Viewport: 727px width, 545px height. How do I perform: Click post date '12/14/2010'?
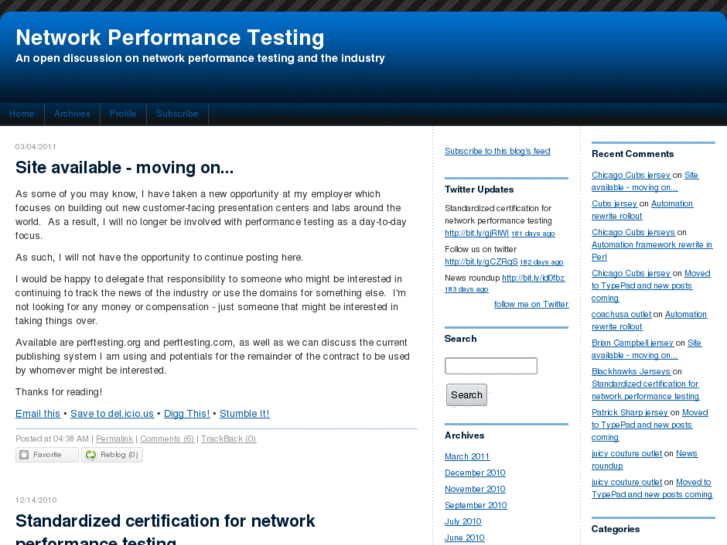(x=36, y=500)
